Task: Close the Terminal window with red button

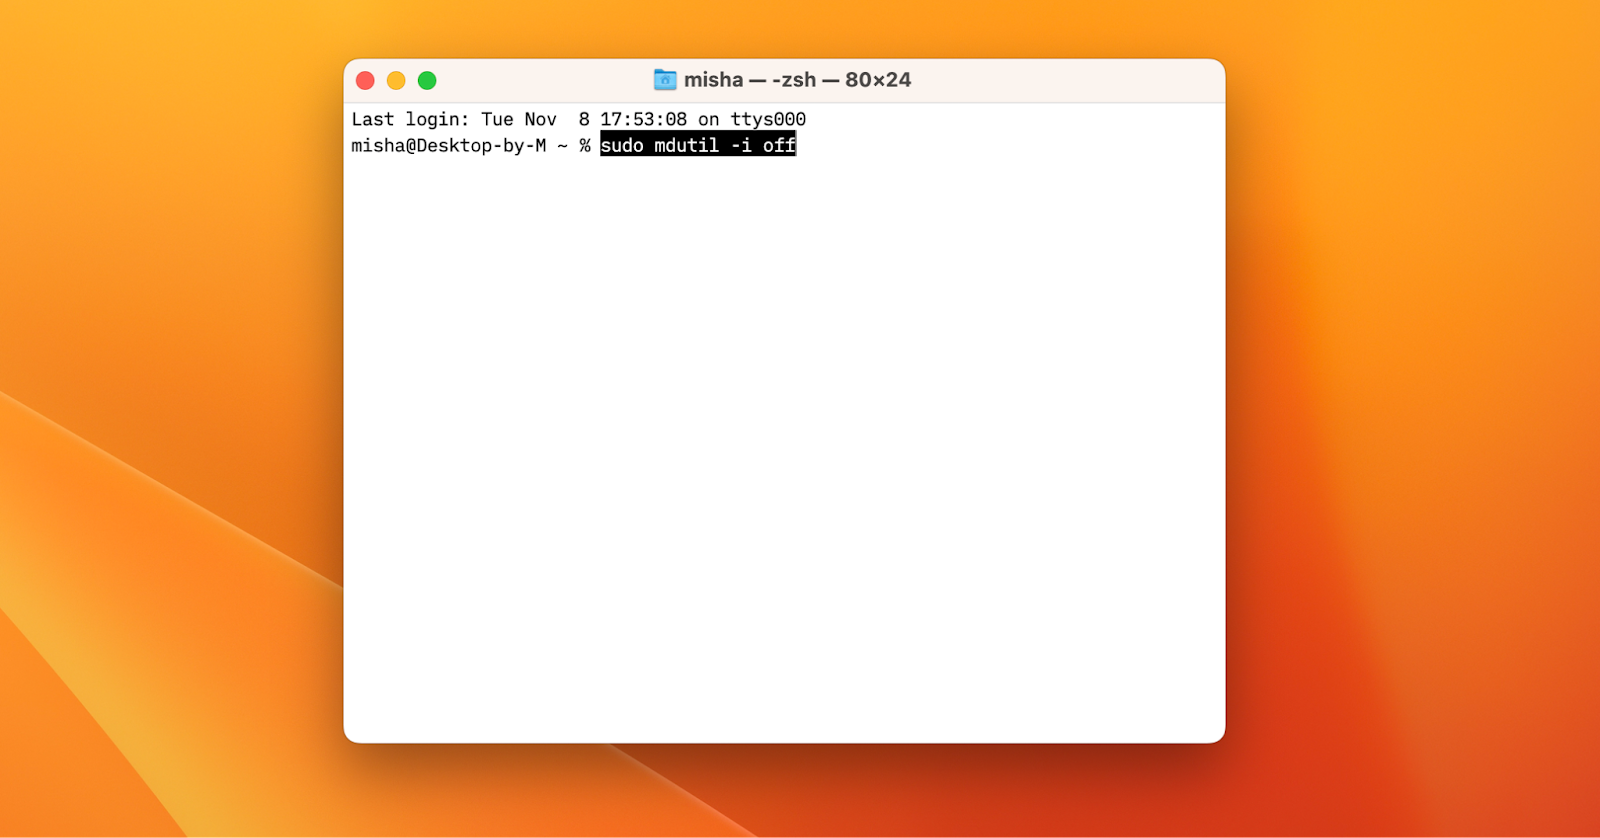Action: coord(365,81)
